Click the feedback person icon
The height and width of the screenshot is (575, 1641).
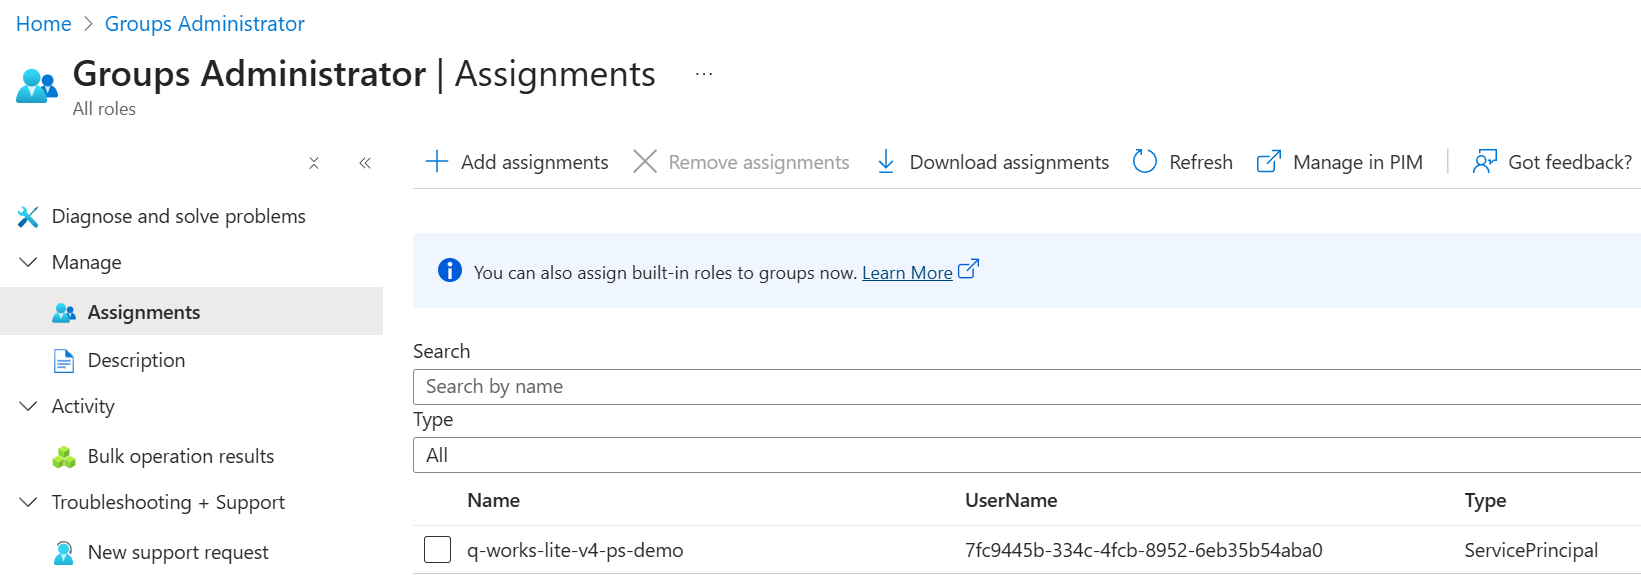pyautogui.click(x=1485, y=161)
